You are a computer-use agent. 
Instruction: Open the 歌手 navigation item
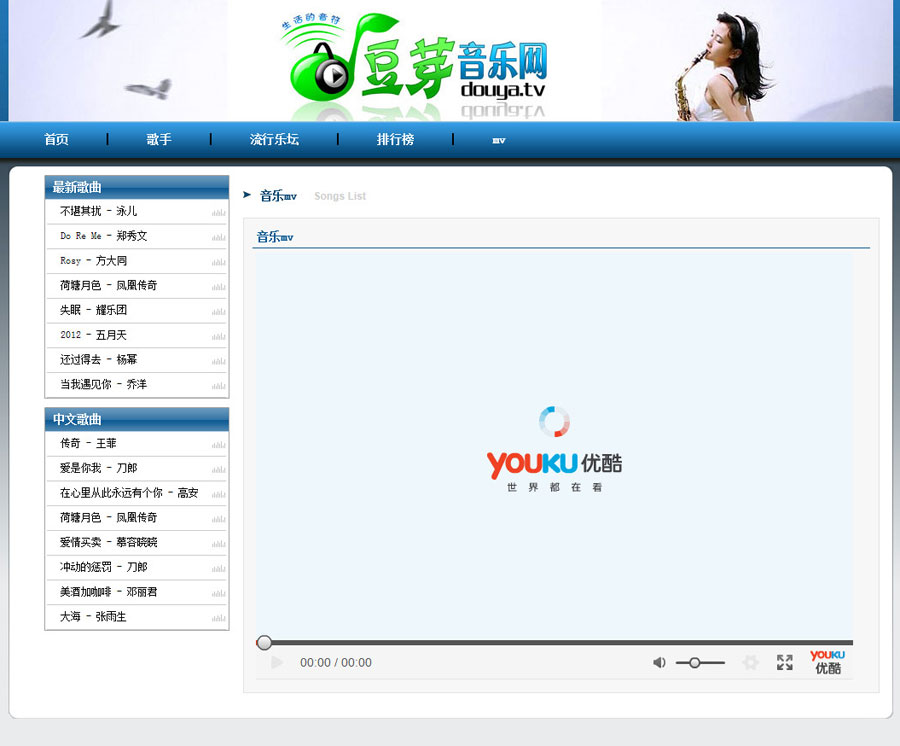click(x=159, y=139)
